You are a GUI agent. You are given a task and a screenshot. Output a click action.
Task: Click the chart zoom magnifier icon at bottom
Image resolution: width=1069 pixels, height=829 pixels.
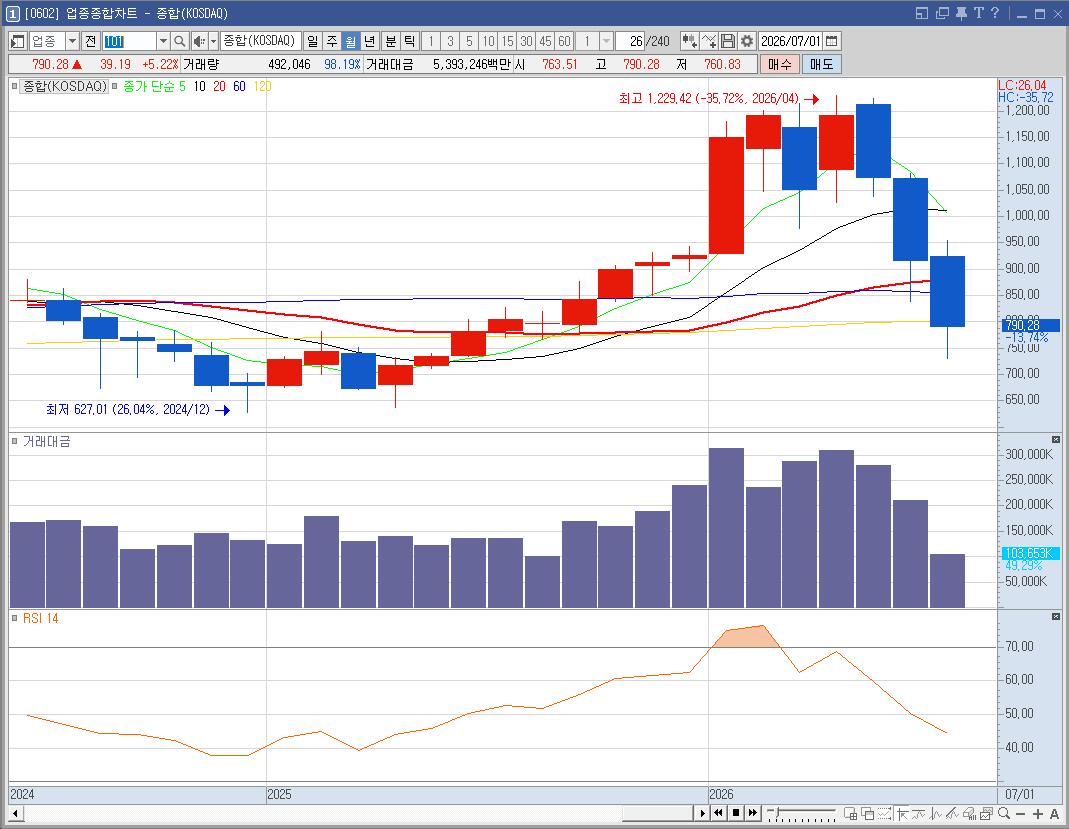[1004, 813]
